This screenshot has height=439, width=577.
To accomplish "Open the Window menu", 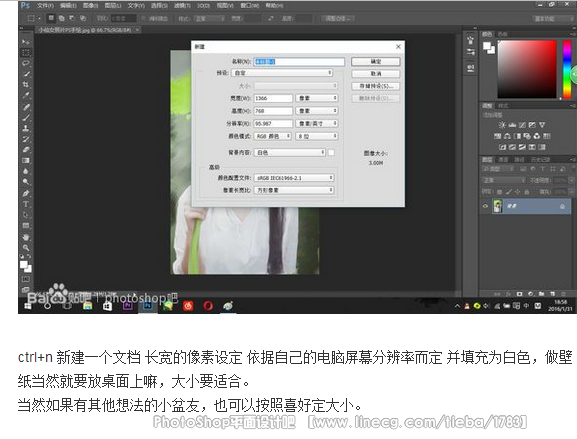I will 249,6.
